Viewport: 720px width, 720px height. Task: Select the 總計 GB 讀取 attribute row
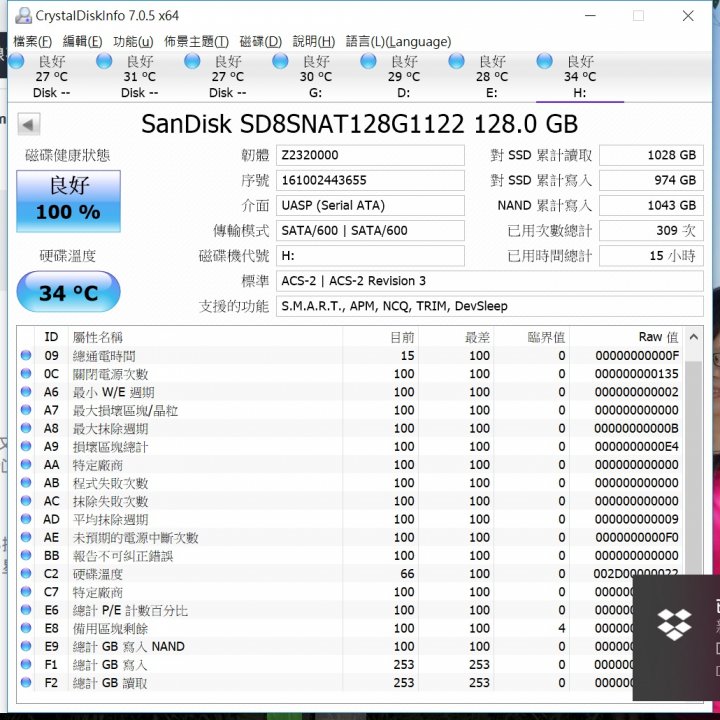tap(325, 683)
